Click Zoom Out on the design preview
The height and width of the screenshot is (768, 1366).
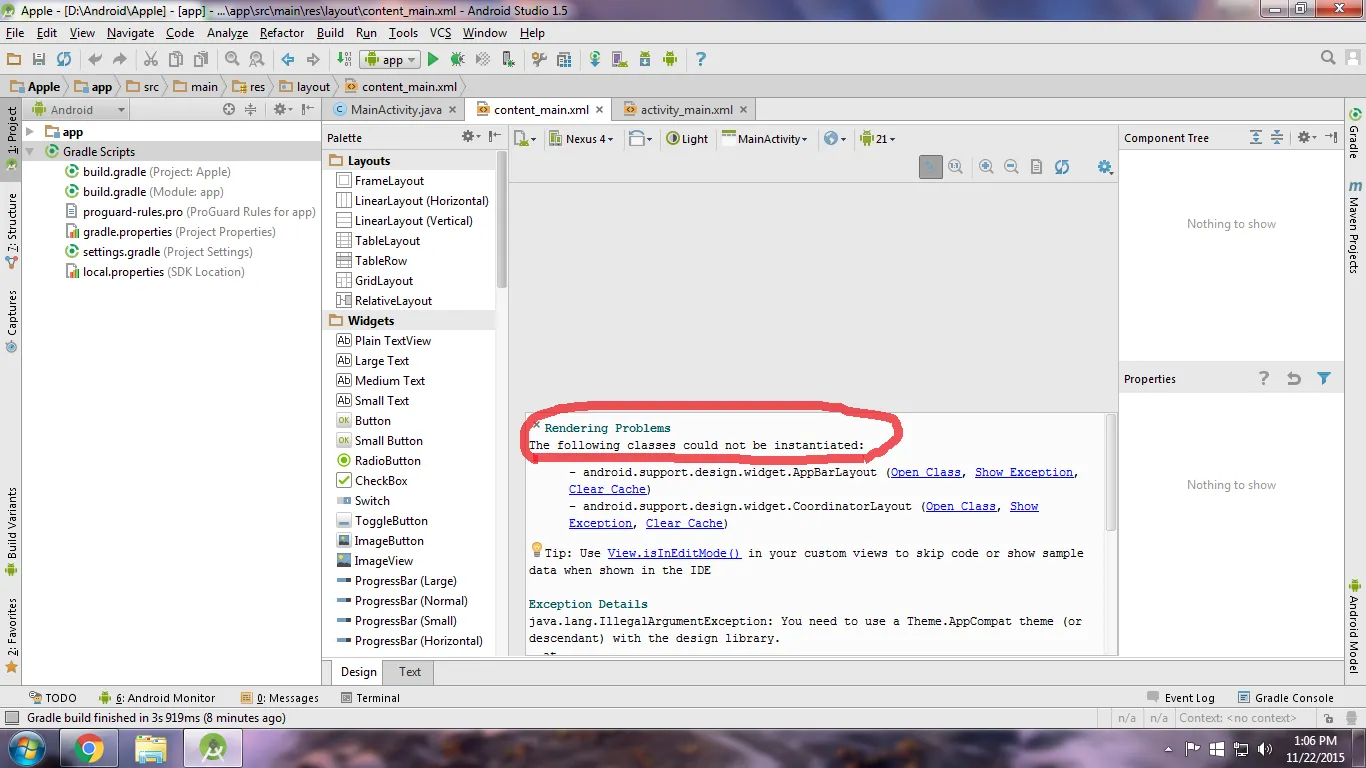pyautogui.click(x=1011, y=167)
